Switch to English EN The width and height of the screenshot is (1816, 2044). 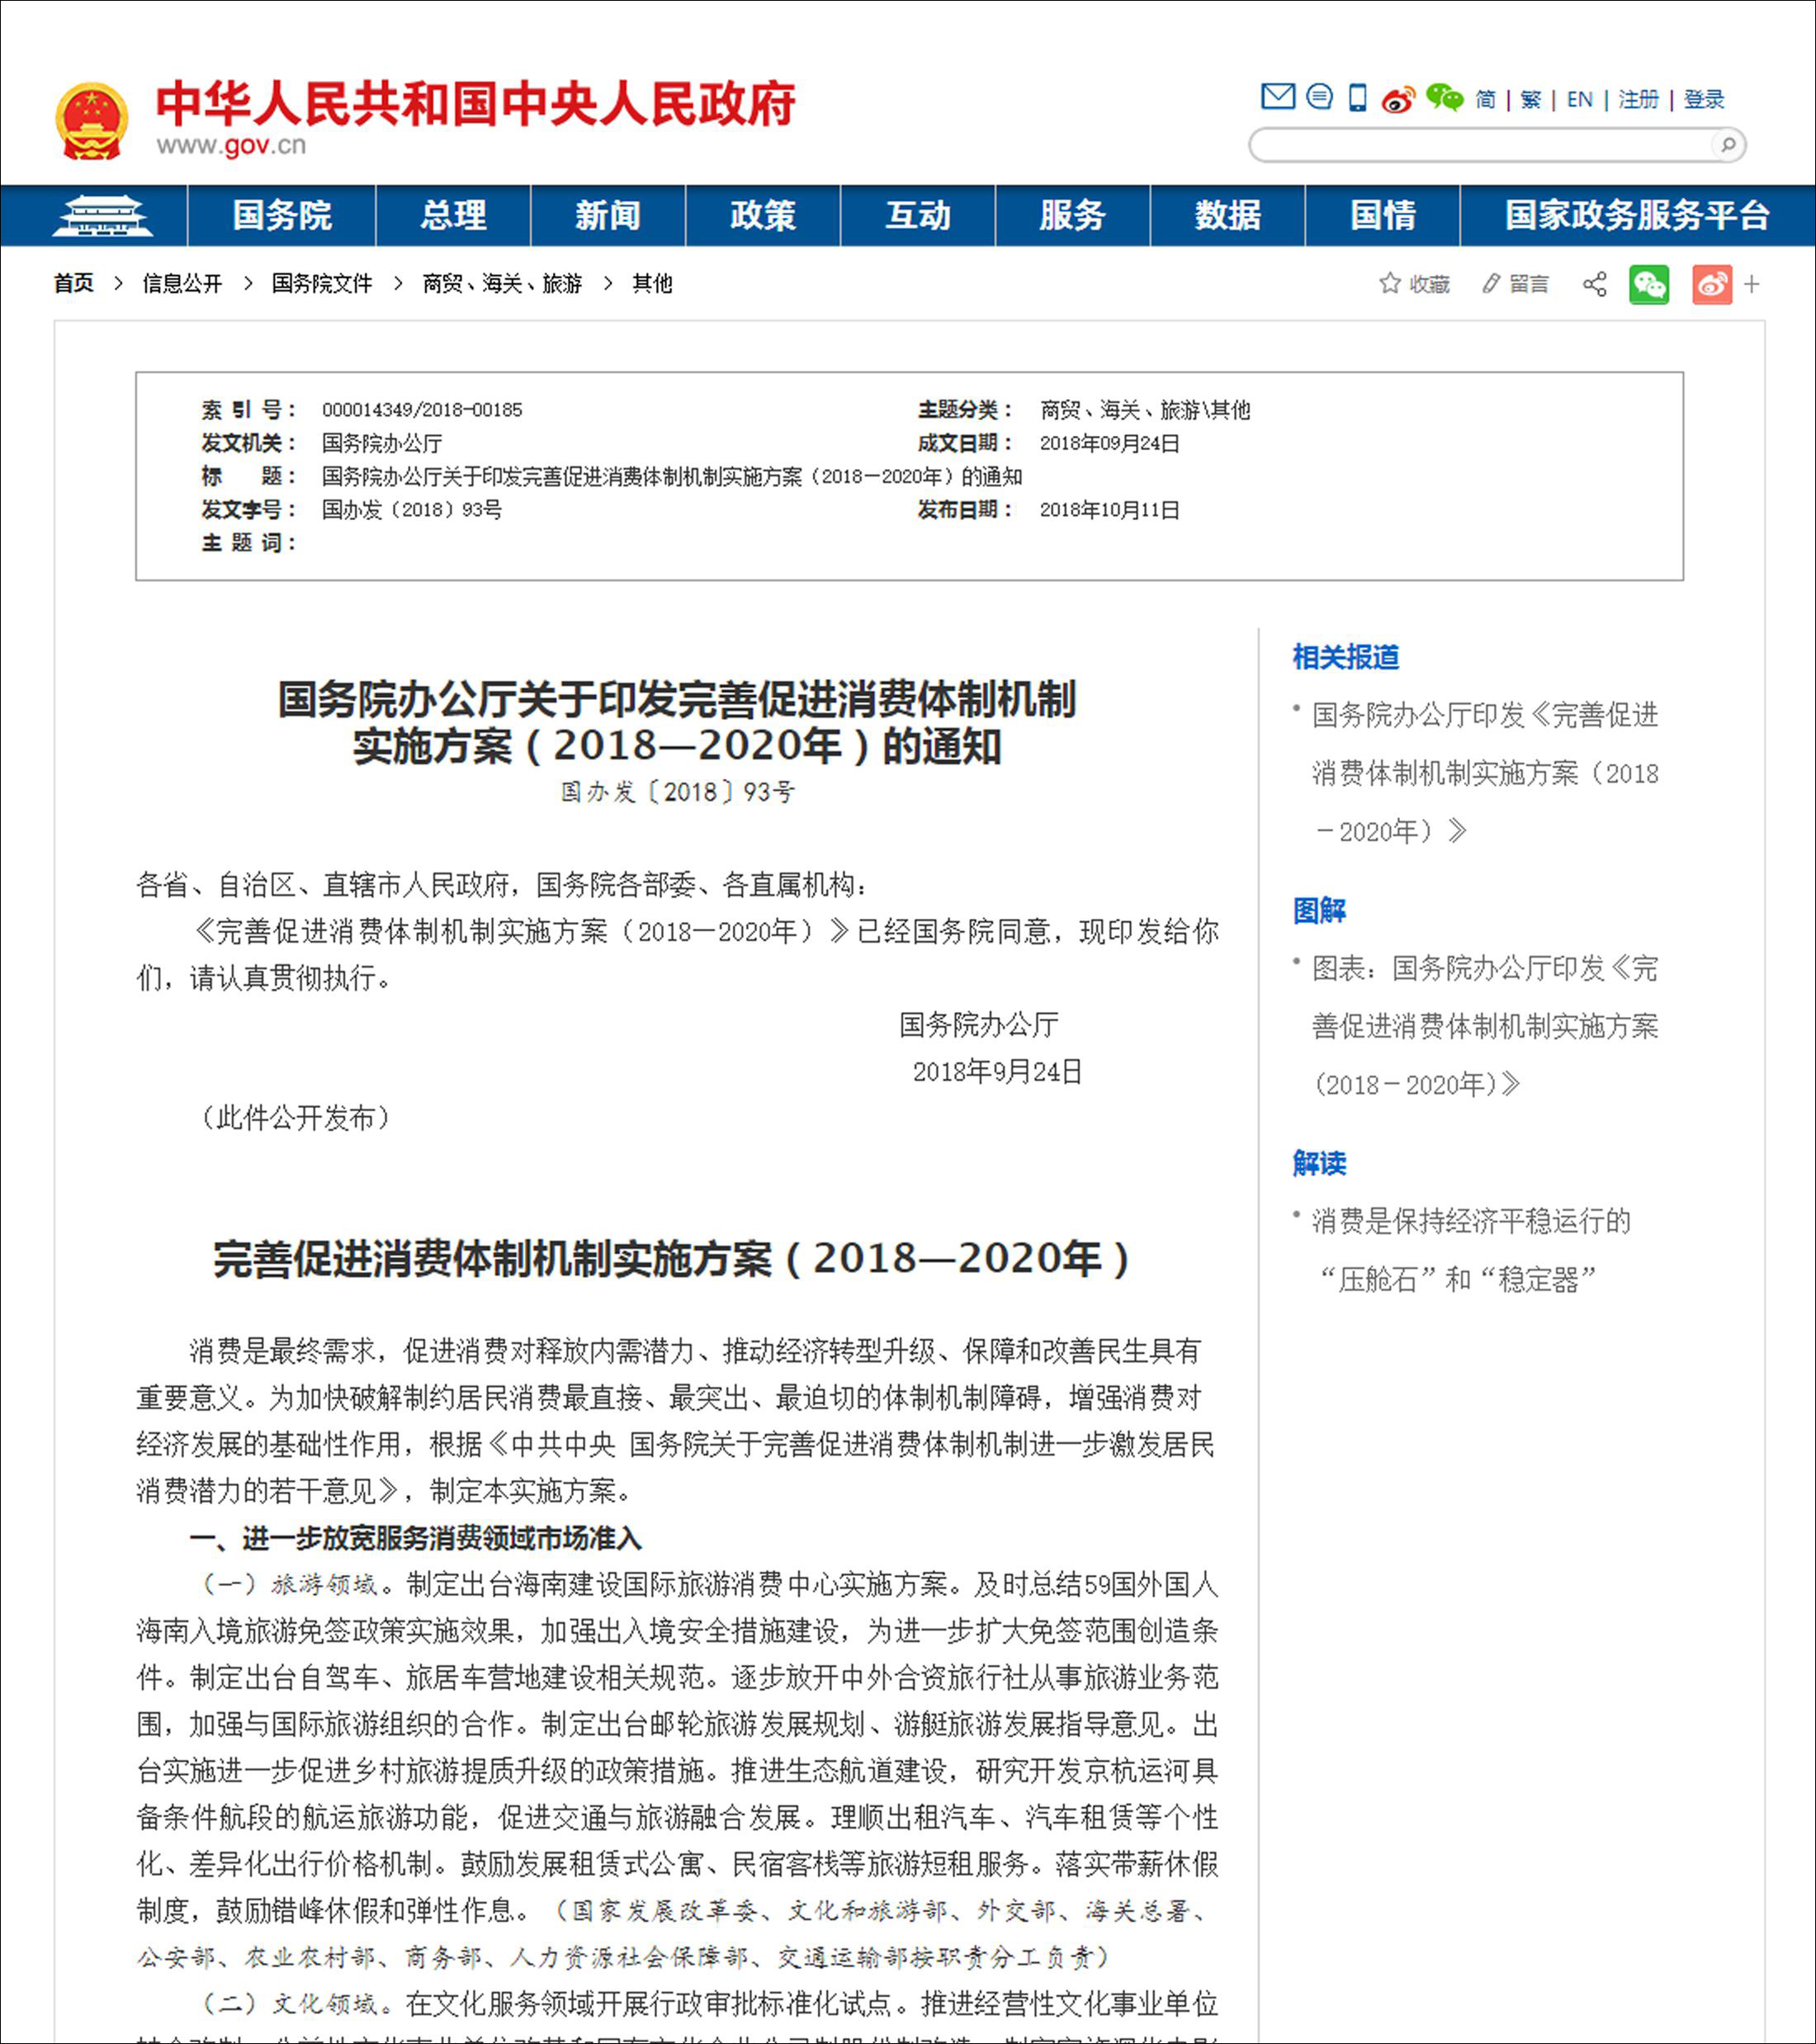[x=1580, y=99]
